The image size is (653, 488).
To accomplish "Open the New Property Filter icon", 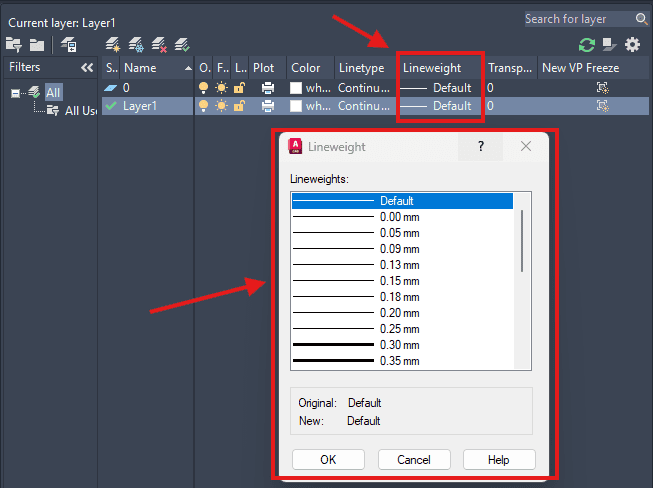I will pos(14,44).
